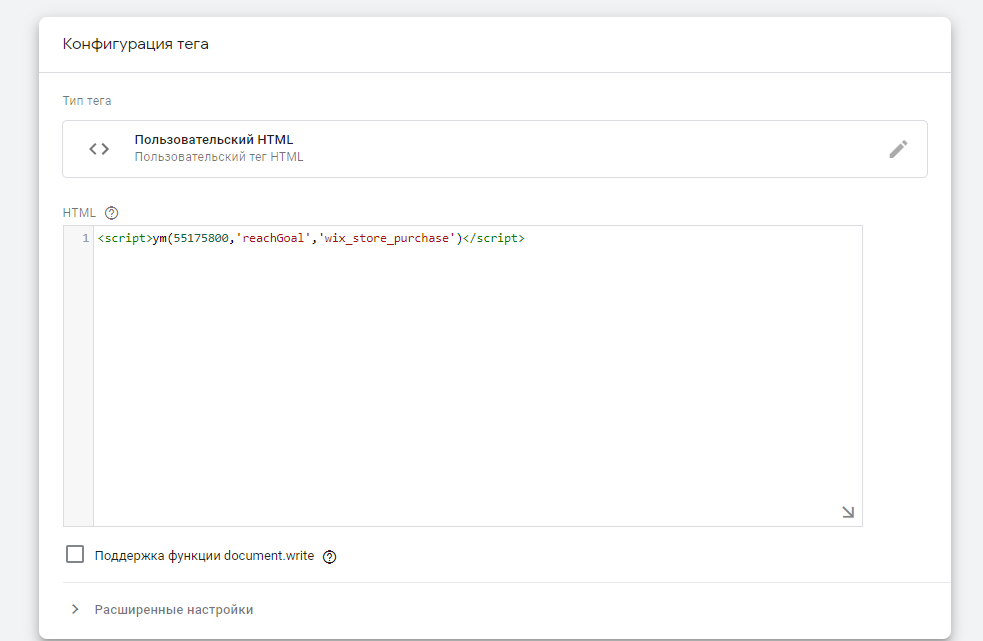
Task: Open help icon beside document.write support
Action: [x=329, y=557]
